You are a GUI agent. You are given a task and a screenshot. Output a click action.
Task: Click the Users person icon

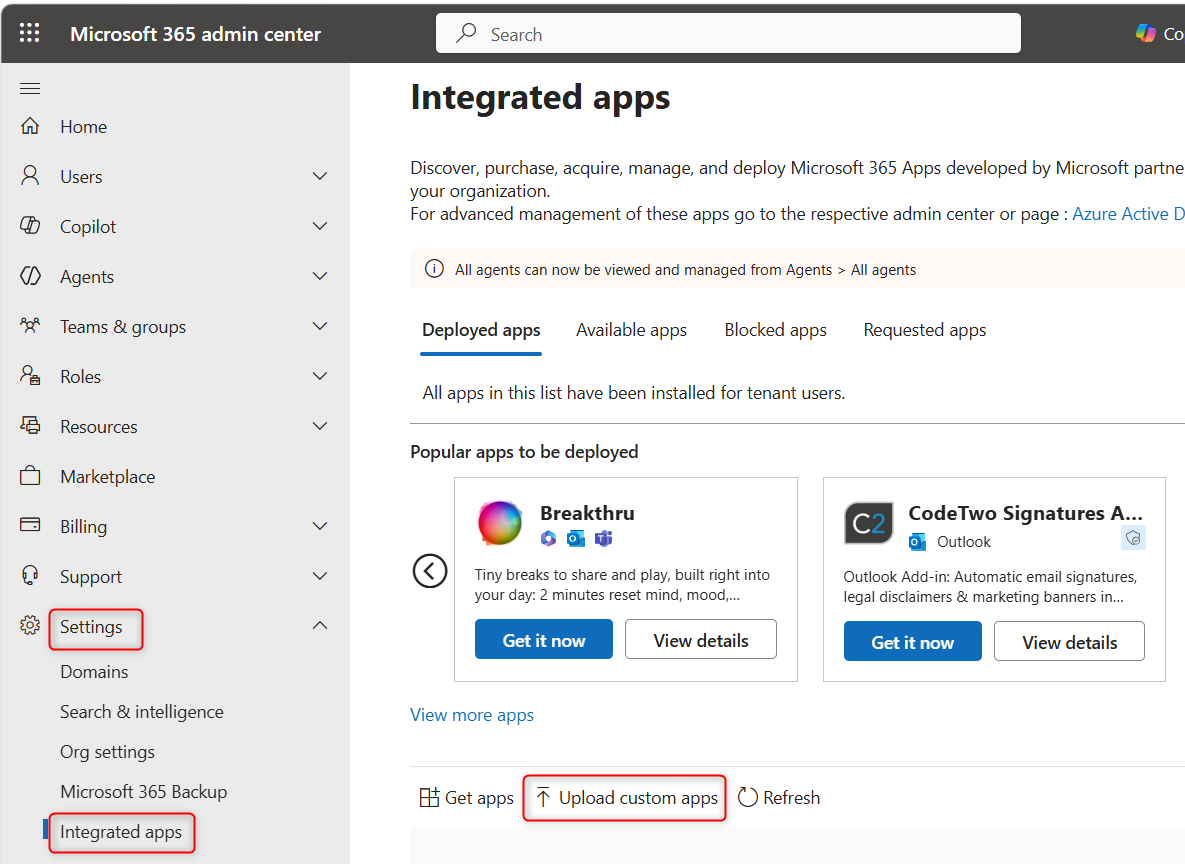(30, 175)
